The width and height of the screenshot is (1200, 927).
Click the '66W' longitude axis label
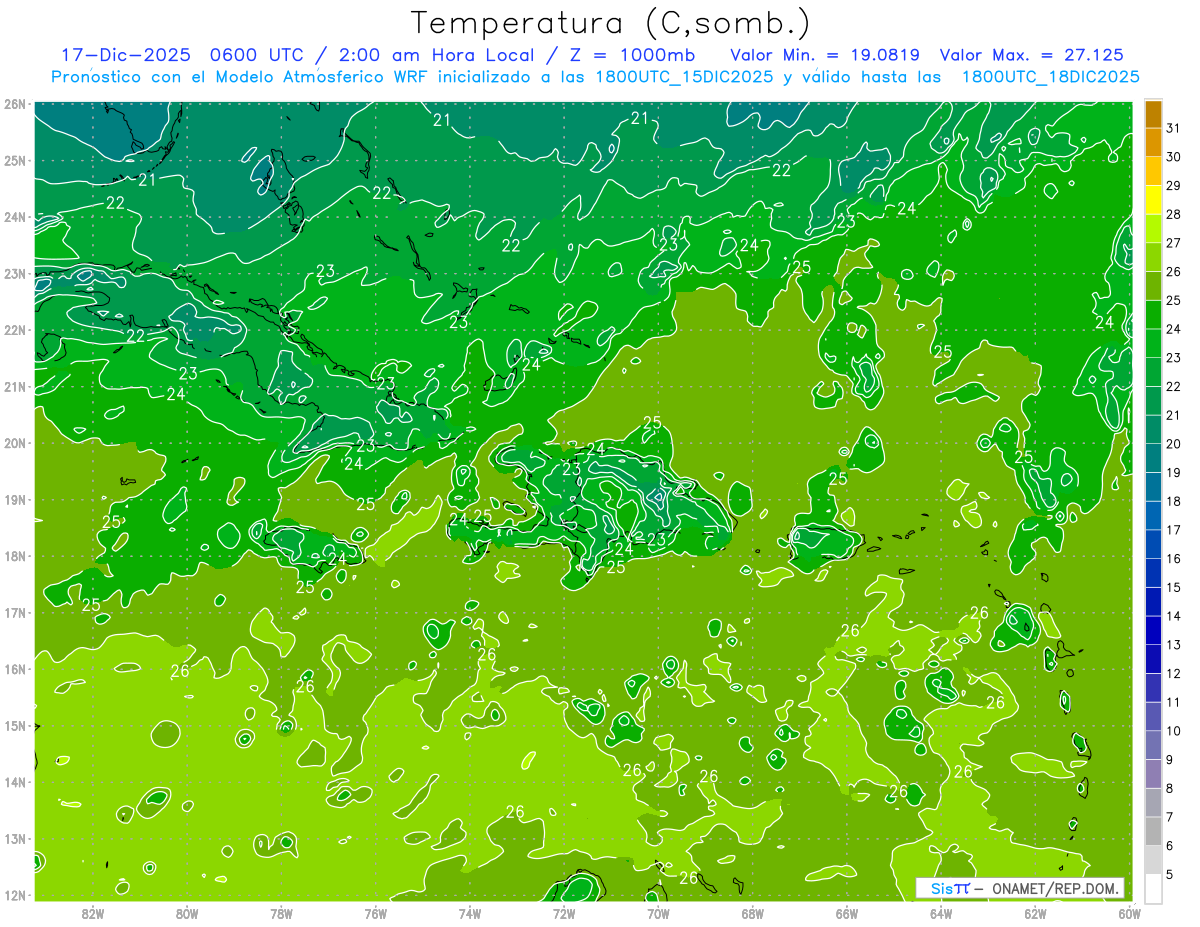[847, 912]
